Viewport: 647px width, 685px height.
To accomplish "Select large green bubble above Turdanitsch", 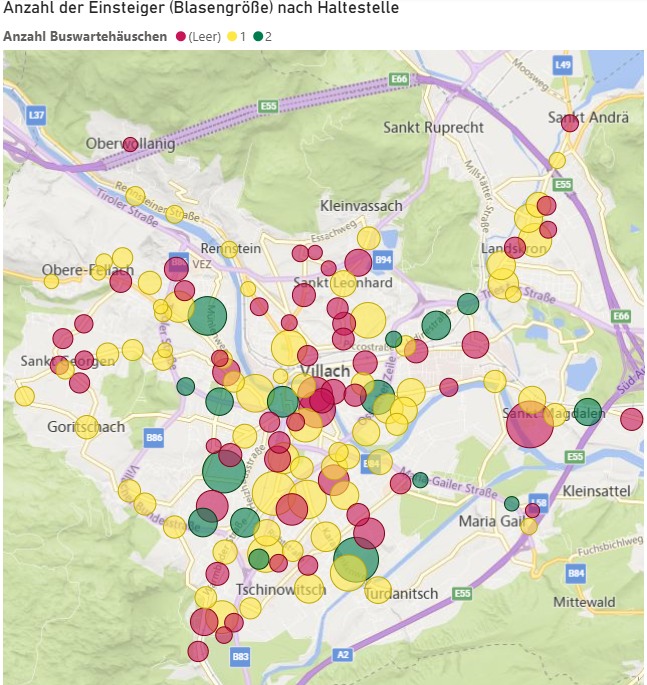I will tap(356, 558).
